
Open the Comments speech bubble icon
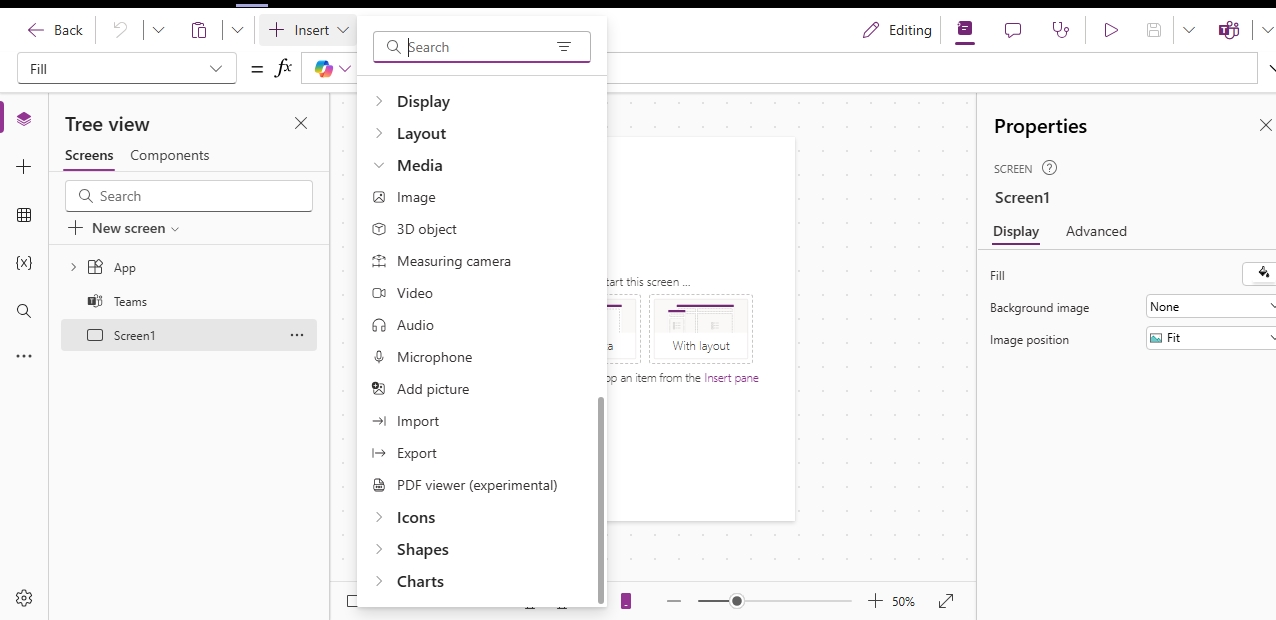coord(1013,30)
